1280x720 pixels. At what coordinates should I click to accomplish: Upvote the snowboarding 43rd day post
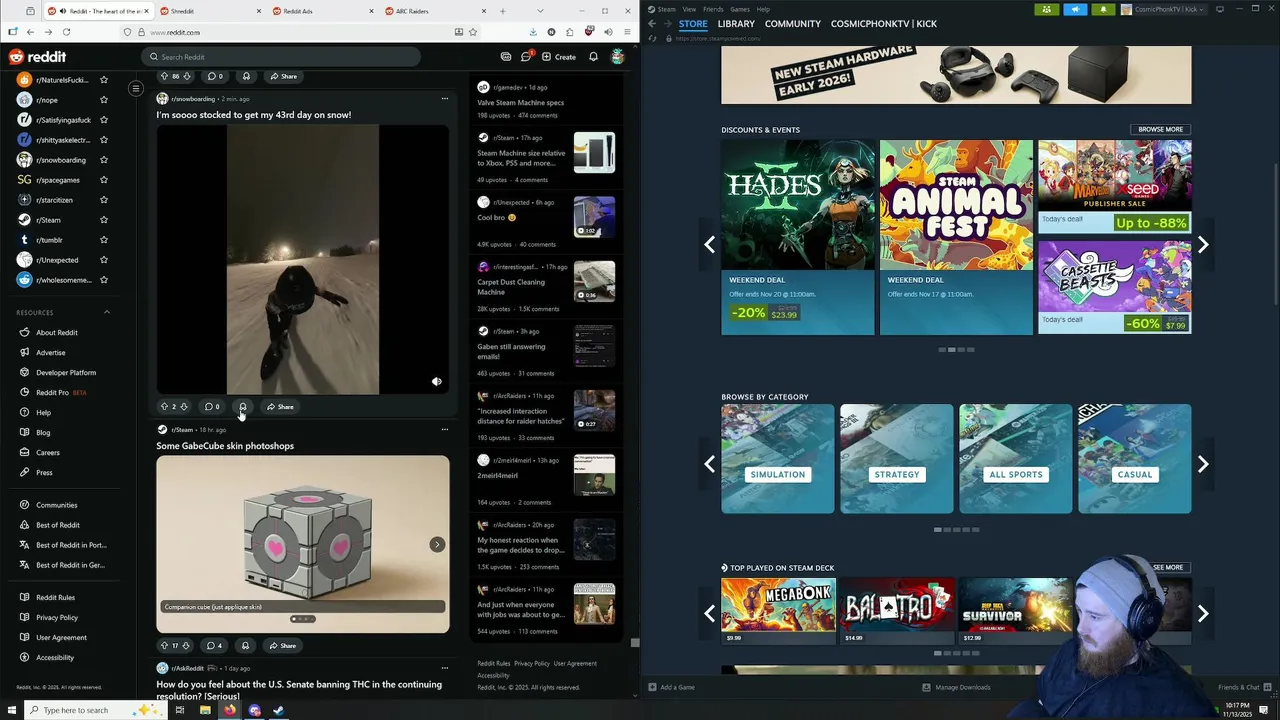point(164,407)
